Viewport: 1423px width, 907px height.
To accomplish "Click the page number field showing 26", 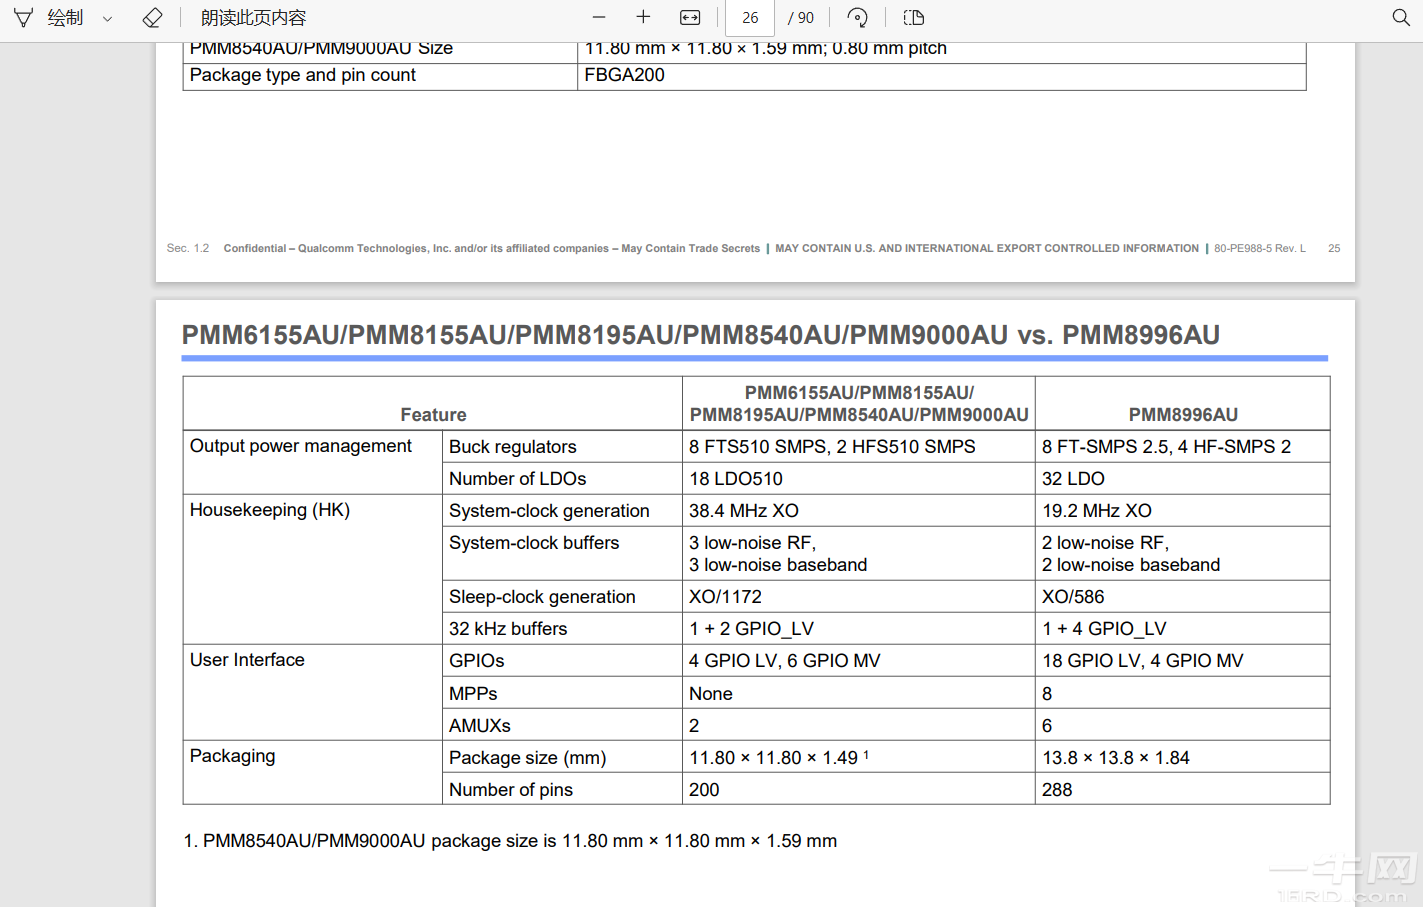I will point(750,18).
